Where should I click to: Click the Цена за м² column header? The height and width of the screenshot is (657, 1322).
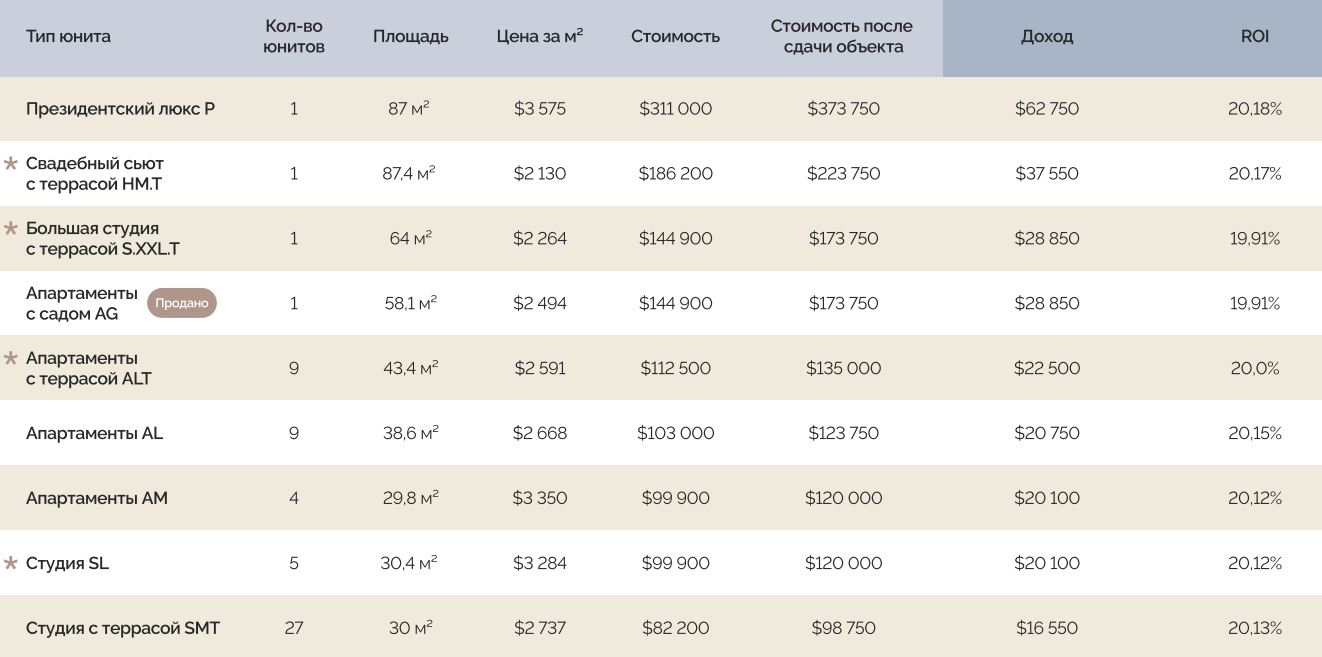[540, 37]
